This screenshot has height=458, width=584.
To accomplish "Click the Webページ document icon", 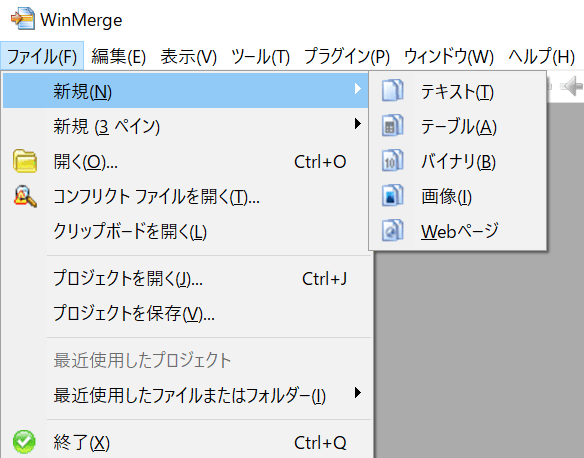I will pyautogui.click(x=393, y=230).
